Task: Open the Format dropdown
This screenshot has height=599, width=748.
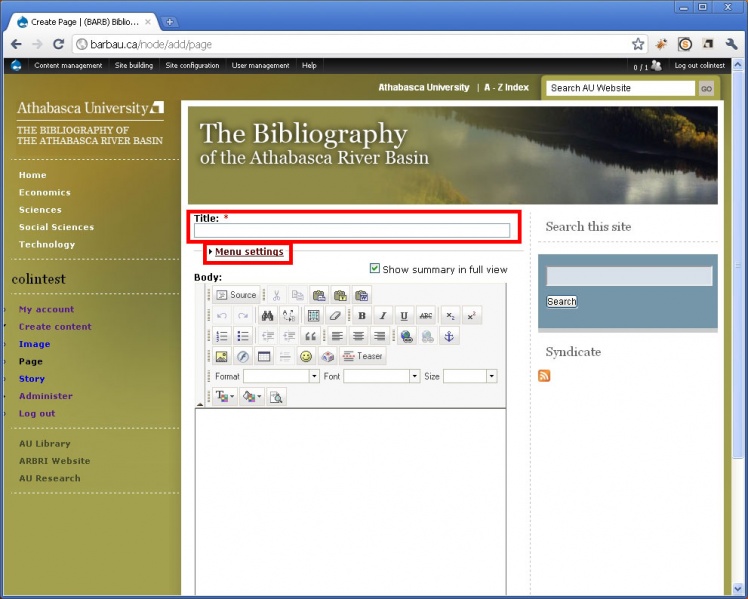Action: click(x=281, y=376)
